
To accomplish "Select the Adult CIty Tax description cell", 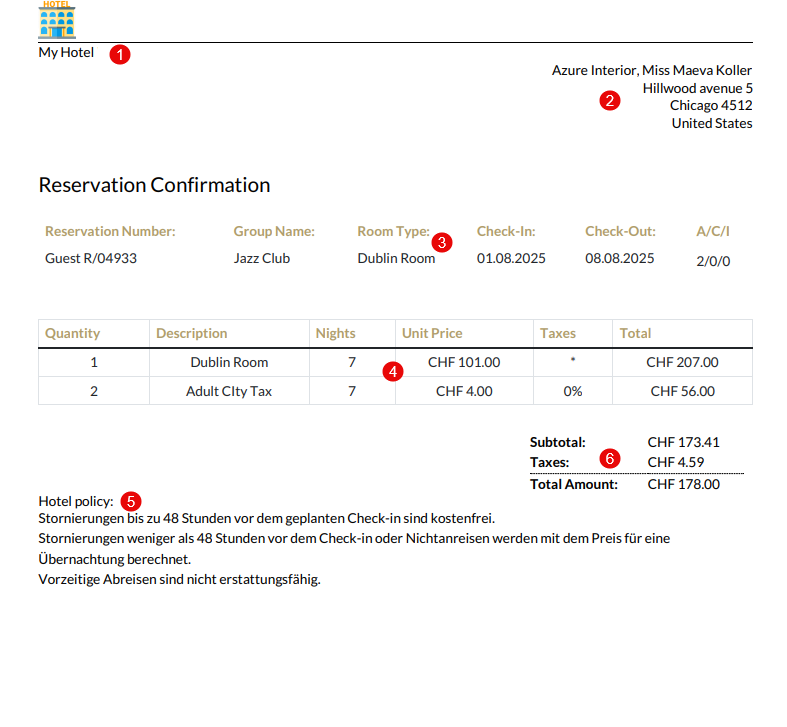I will pos(229,392).
